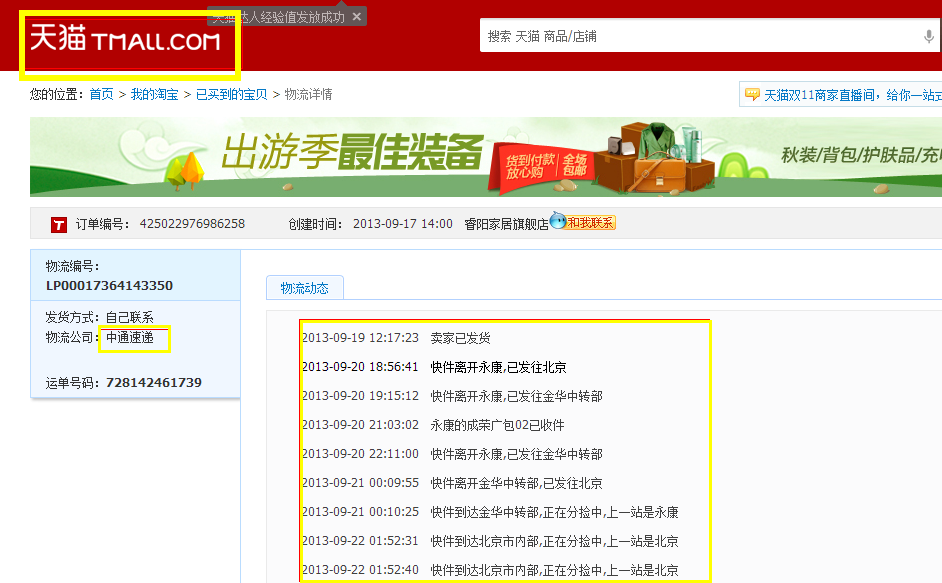Click the 01:52:40 entry 快件到达北京市内部
The width and height of the screenshot is (942, 583).
pyautogui.click(x=554, y=570)
